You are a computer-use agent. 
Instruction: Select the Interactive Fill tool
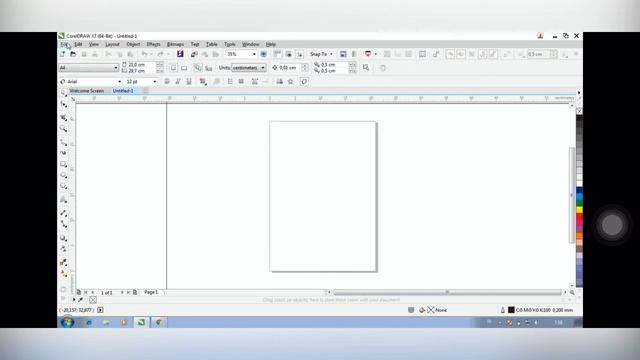63,274
